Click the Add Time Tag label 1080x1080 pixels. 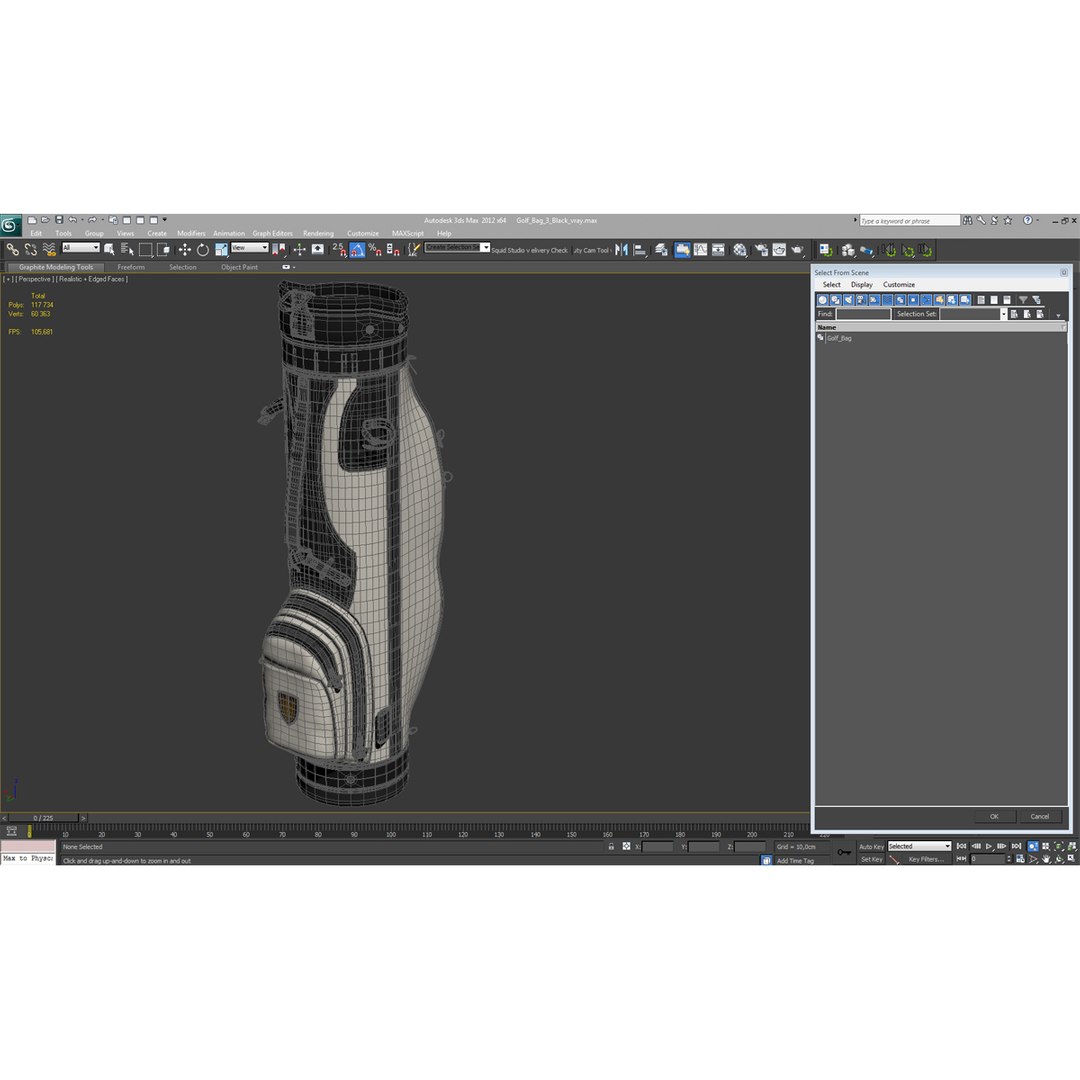click(x=795, y=861)
